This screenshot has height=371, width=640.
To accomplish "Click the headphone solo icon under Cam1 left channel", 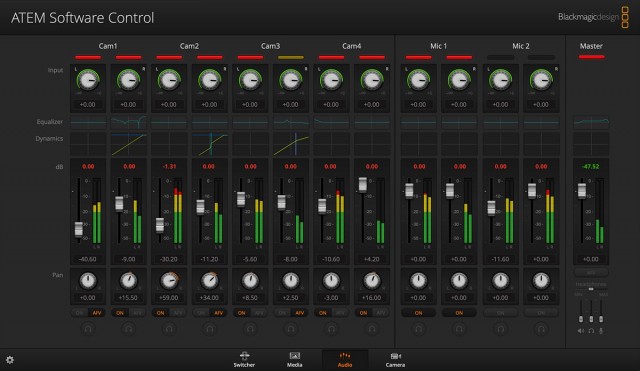I will (88, 328).
